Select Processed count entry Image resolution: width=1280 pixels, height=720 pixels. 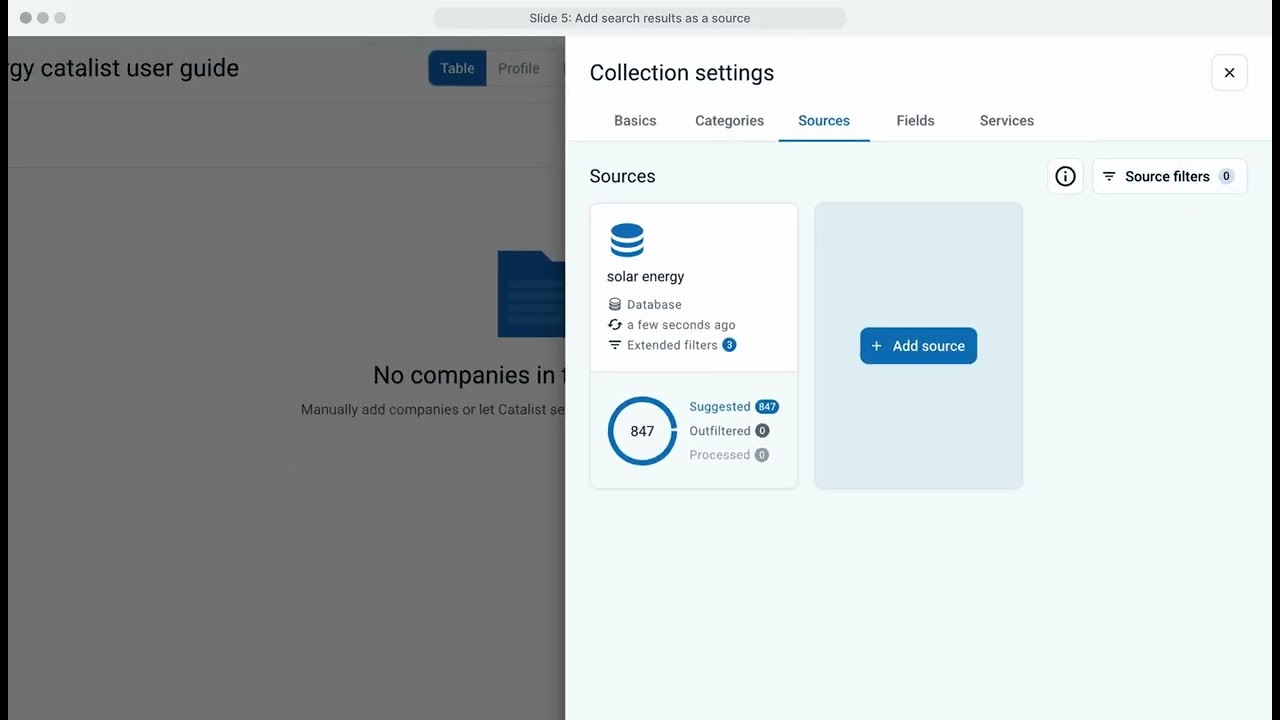tap(729, 455)
